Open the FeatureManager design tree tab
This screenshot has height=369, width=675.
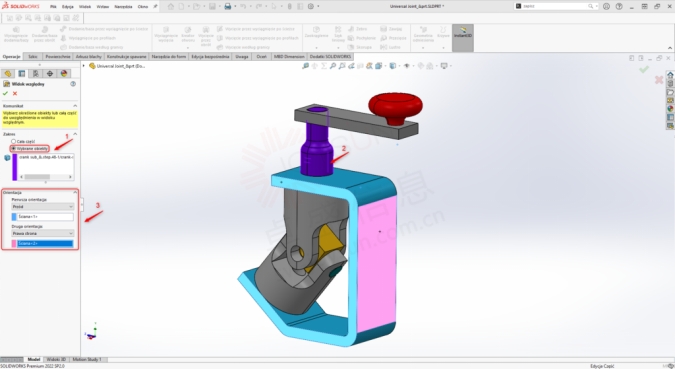tap(8, 74)
